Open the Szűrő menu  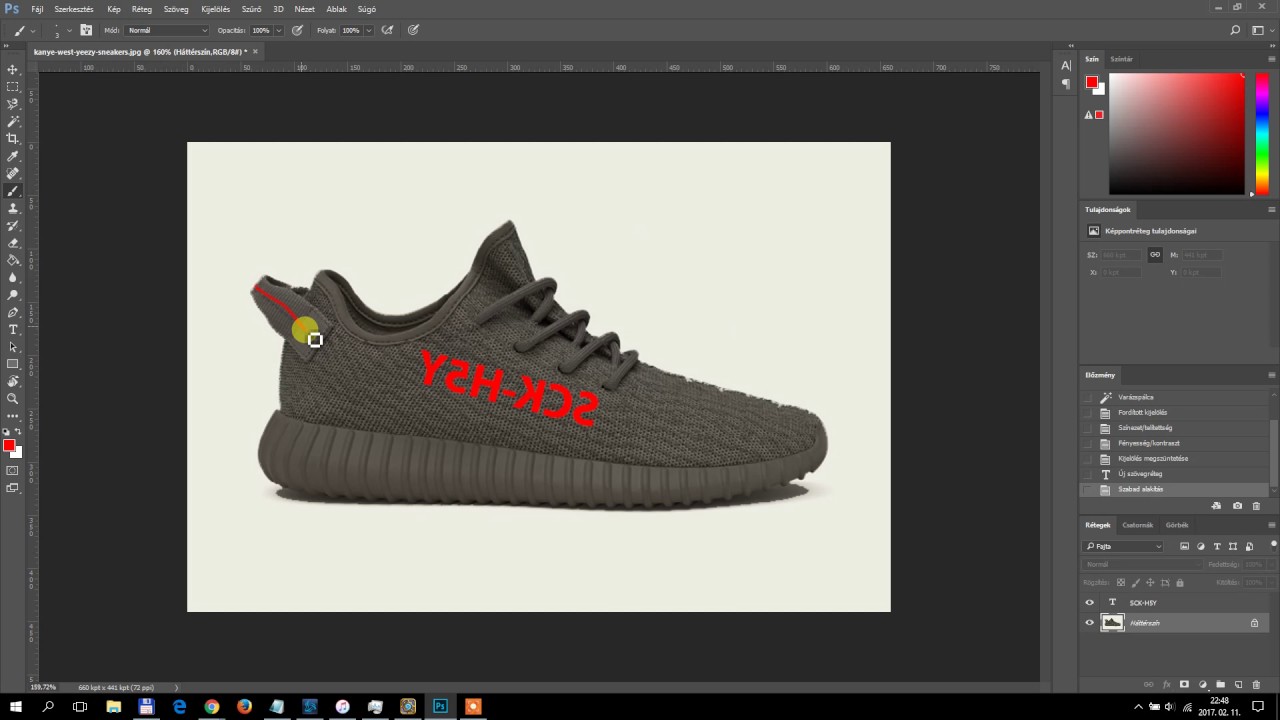pos(251,9)
